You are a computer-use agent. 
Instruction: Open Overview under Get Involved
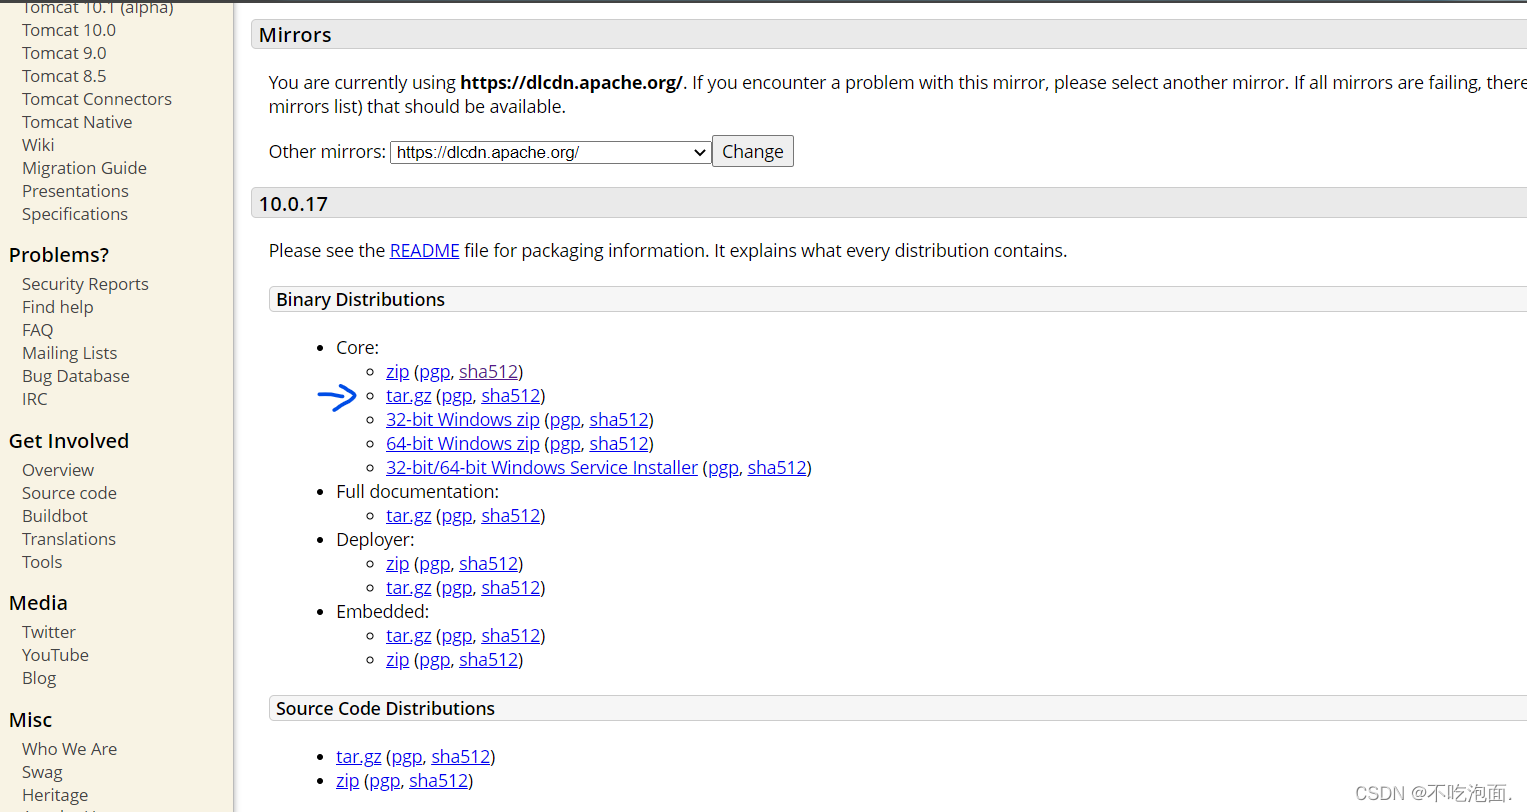pyautogui.click(x=58, y=470)
